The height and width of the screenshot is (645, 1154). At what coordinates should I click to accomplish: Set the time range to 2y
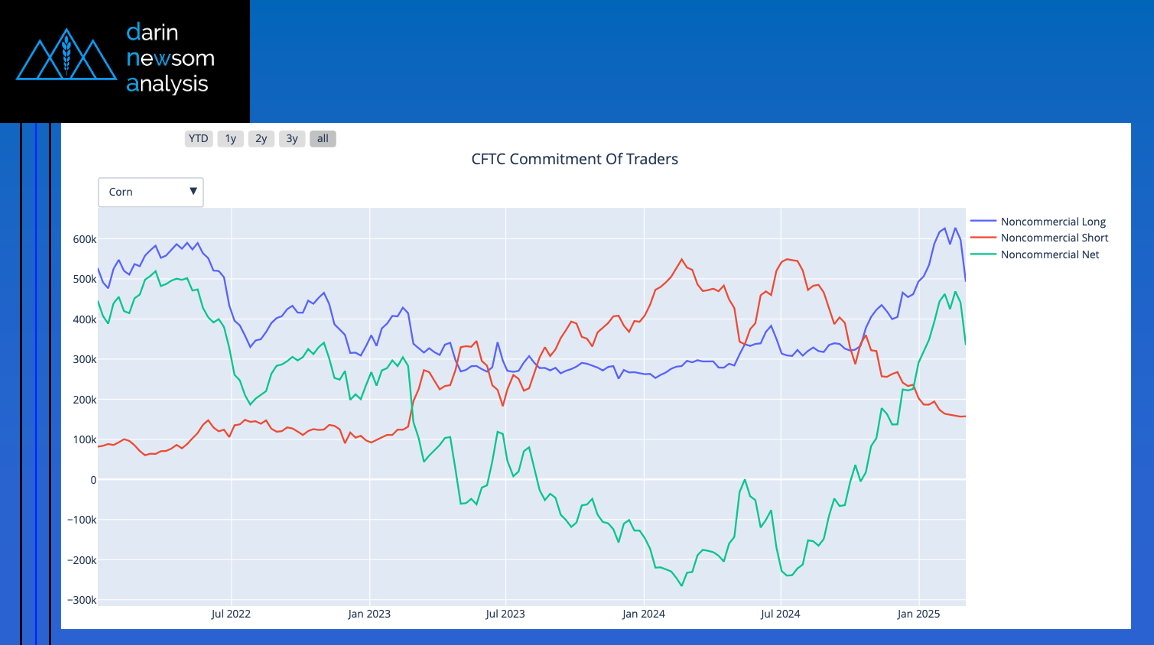tap(261, 139)
